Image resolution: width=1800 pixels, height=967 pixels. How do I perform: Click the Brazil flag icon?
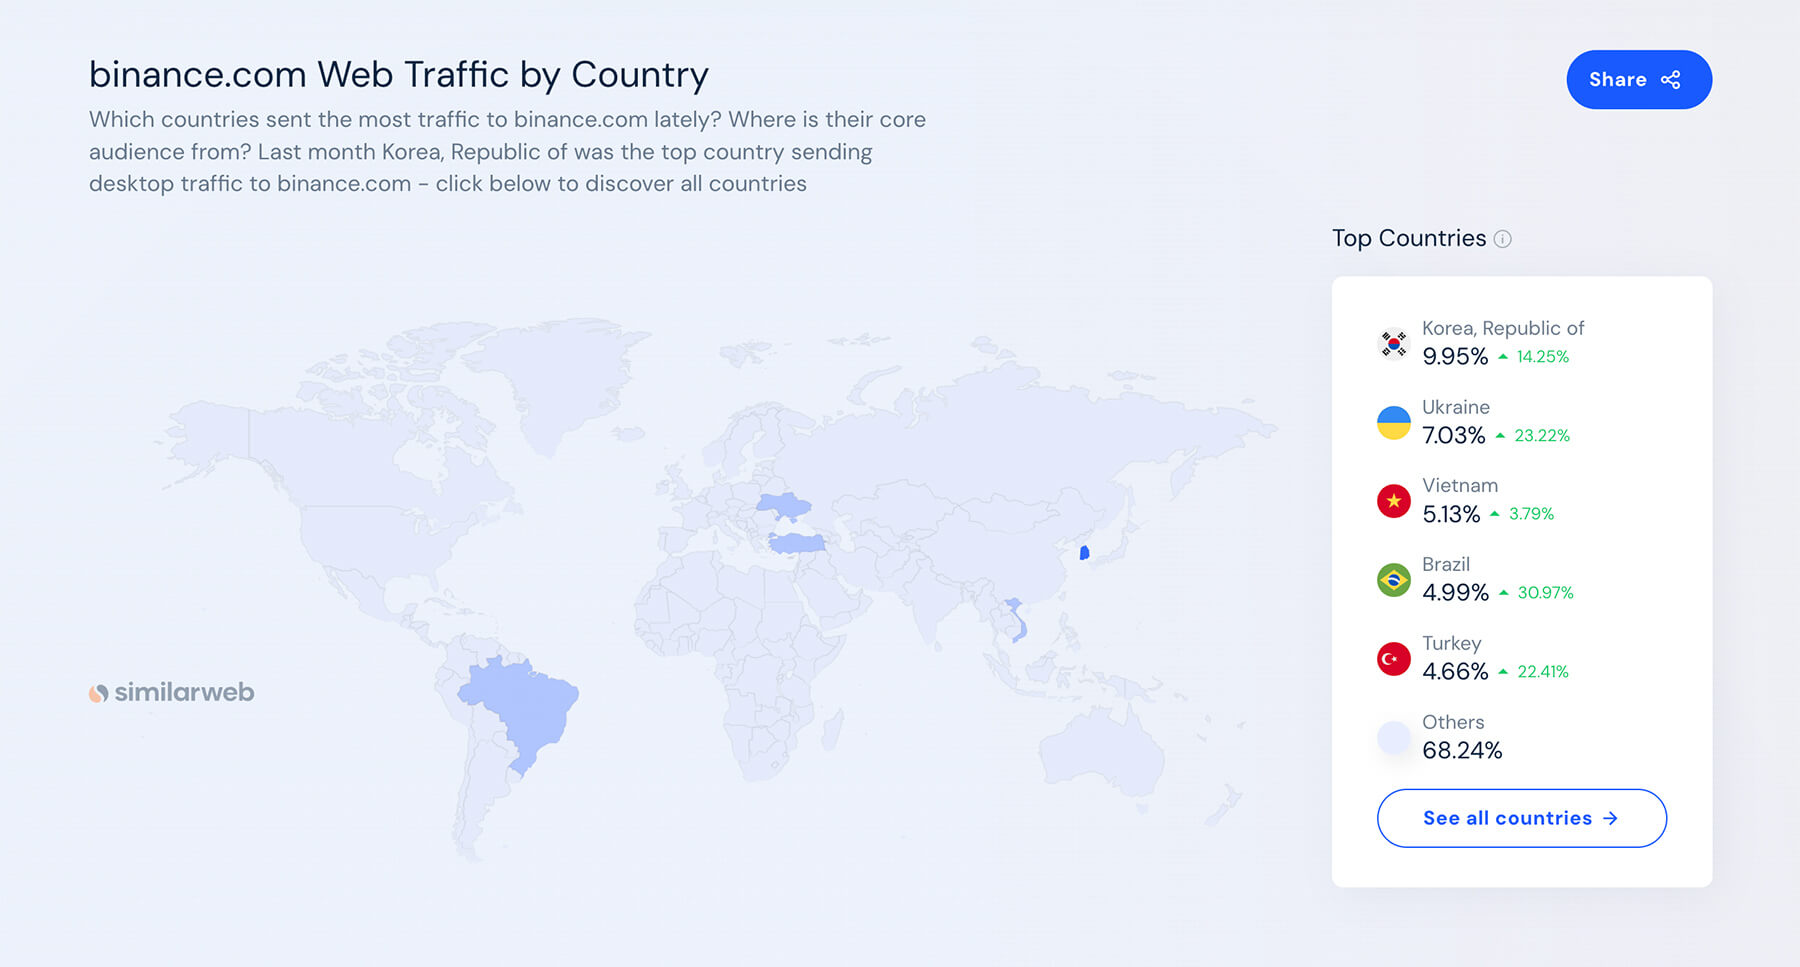[1393, 580]
